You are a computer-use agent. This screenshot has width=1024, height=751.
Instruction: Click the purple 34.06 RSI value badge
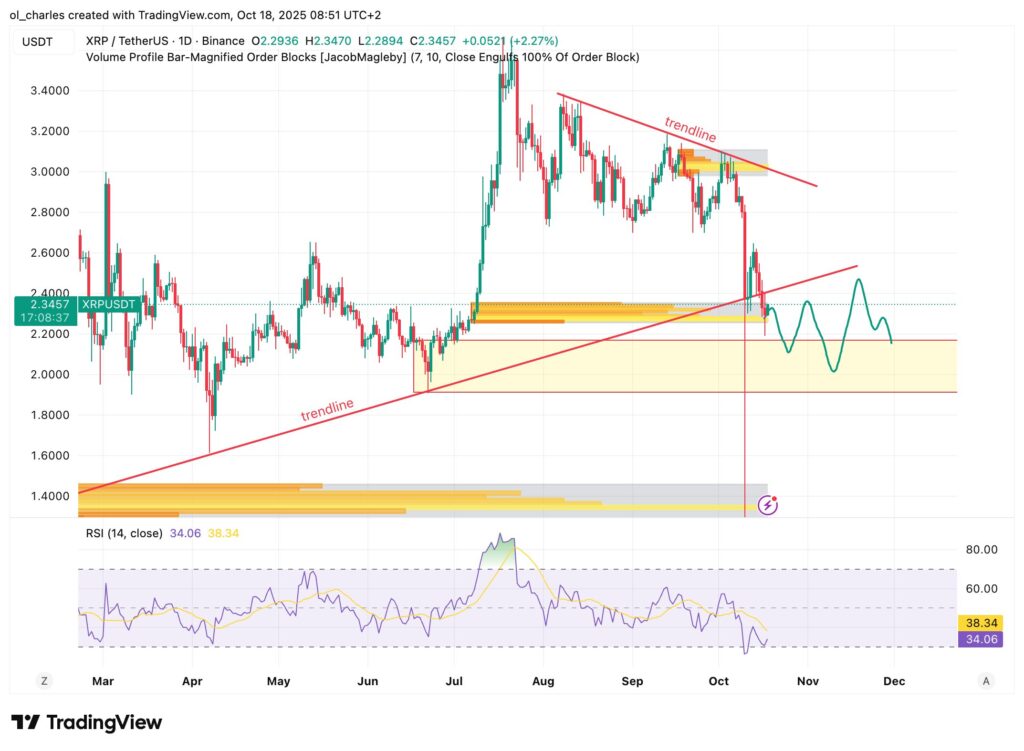pyautogui.click(x=984, y=638)
